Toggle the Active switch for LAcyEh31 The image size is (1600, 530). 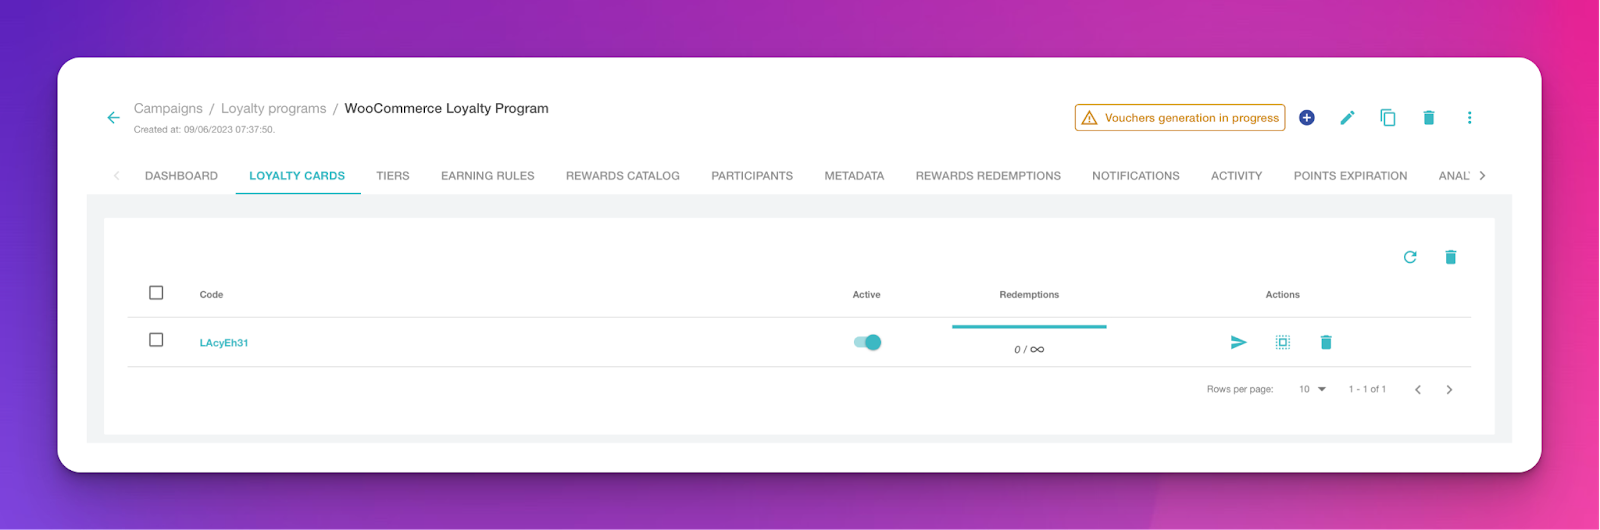(867, 342)
